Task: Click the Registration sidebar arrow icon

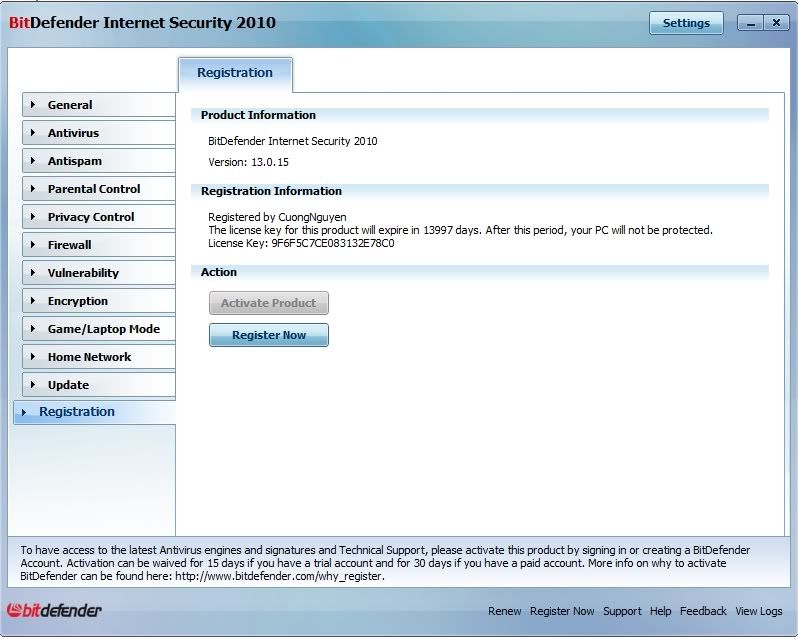Action: [24, 412]
